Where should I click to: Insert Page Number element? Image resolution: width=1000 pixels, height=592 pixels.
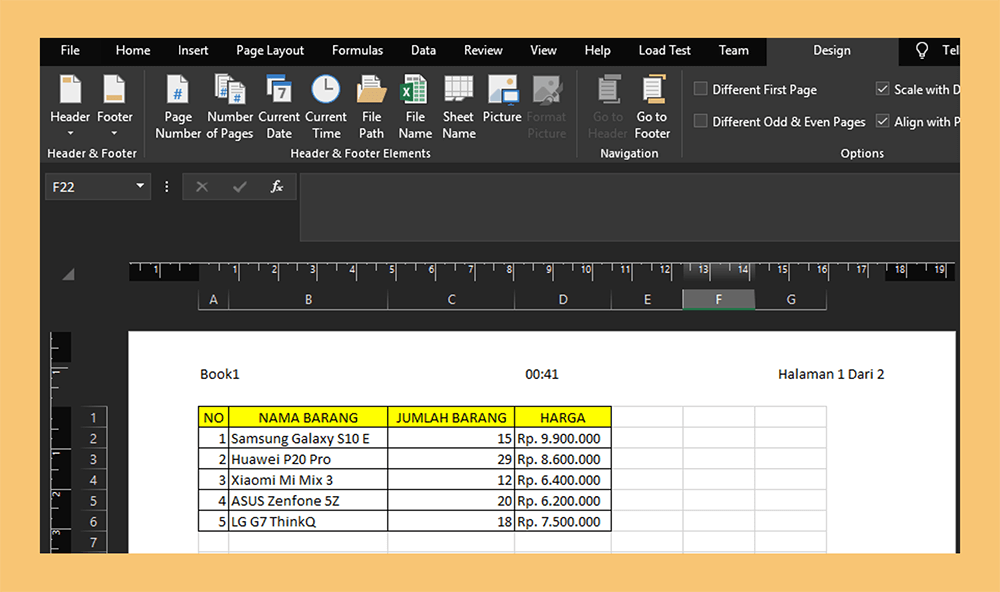[178, 107]
